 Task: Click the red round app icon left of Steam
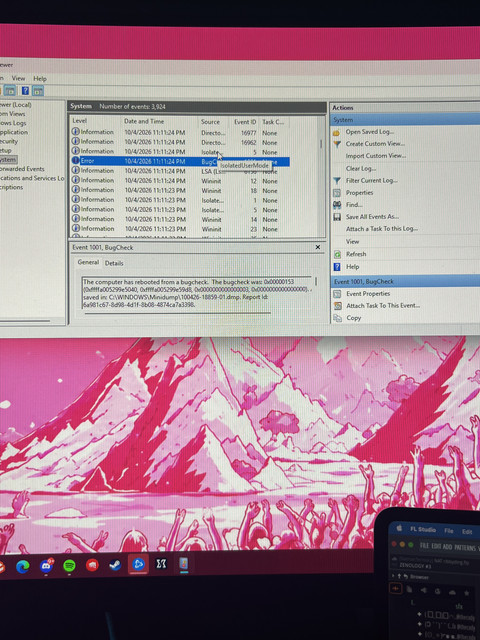[92, 565]
